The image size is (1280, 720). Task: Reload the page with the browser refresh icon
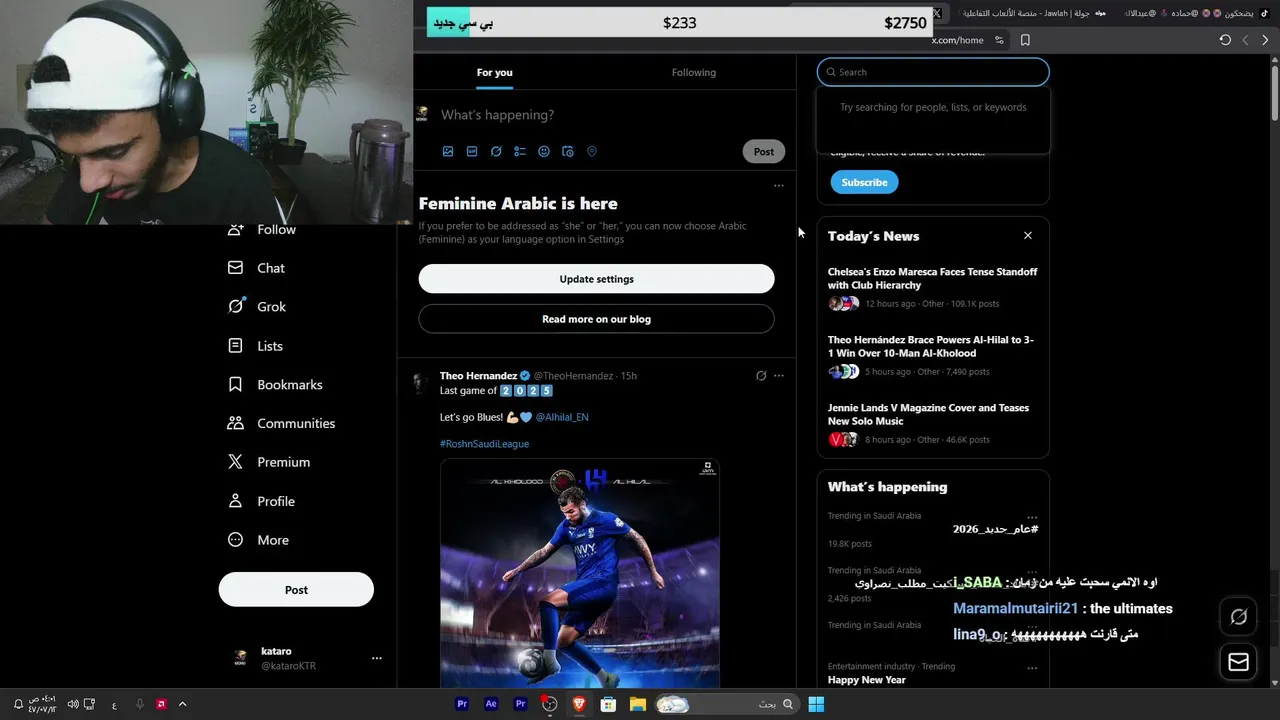click(1225, 40)
